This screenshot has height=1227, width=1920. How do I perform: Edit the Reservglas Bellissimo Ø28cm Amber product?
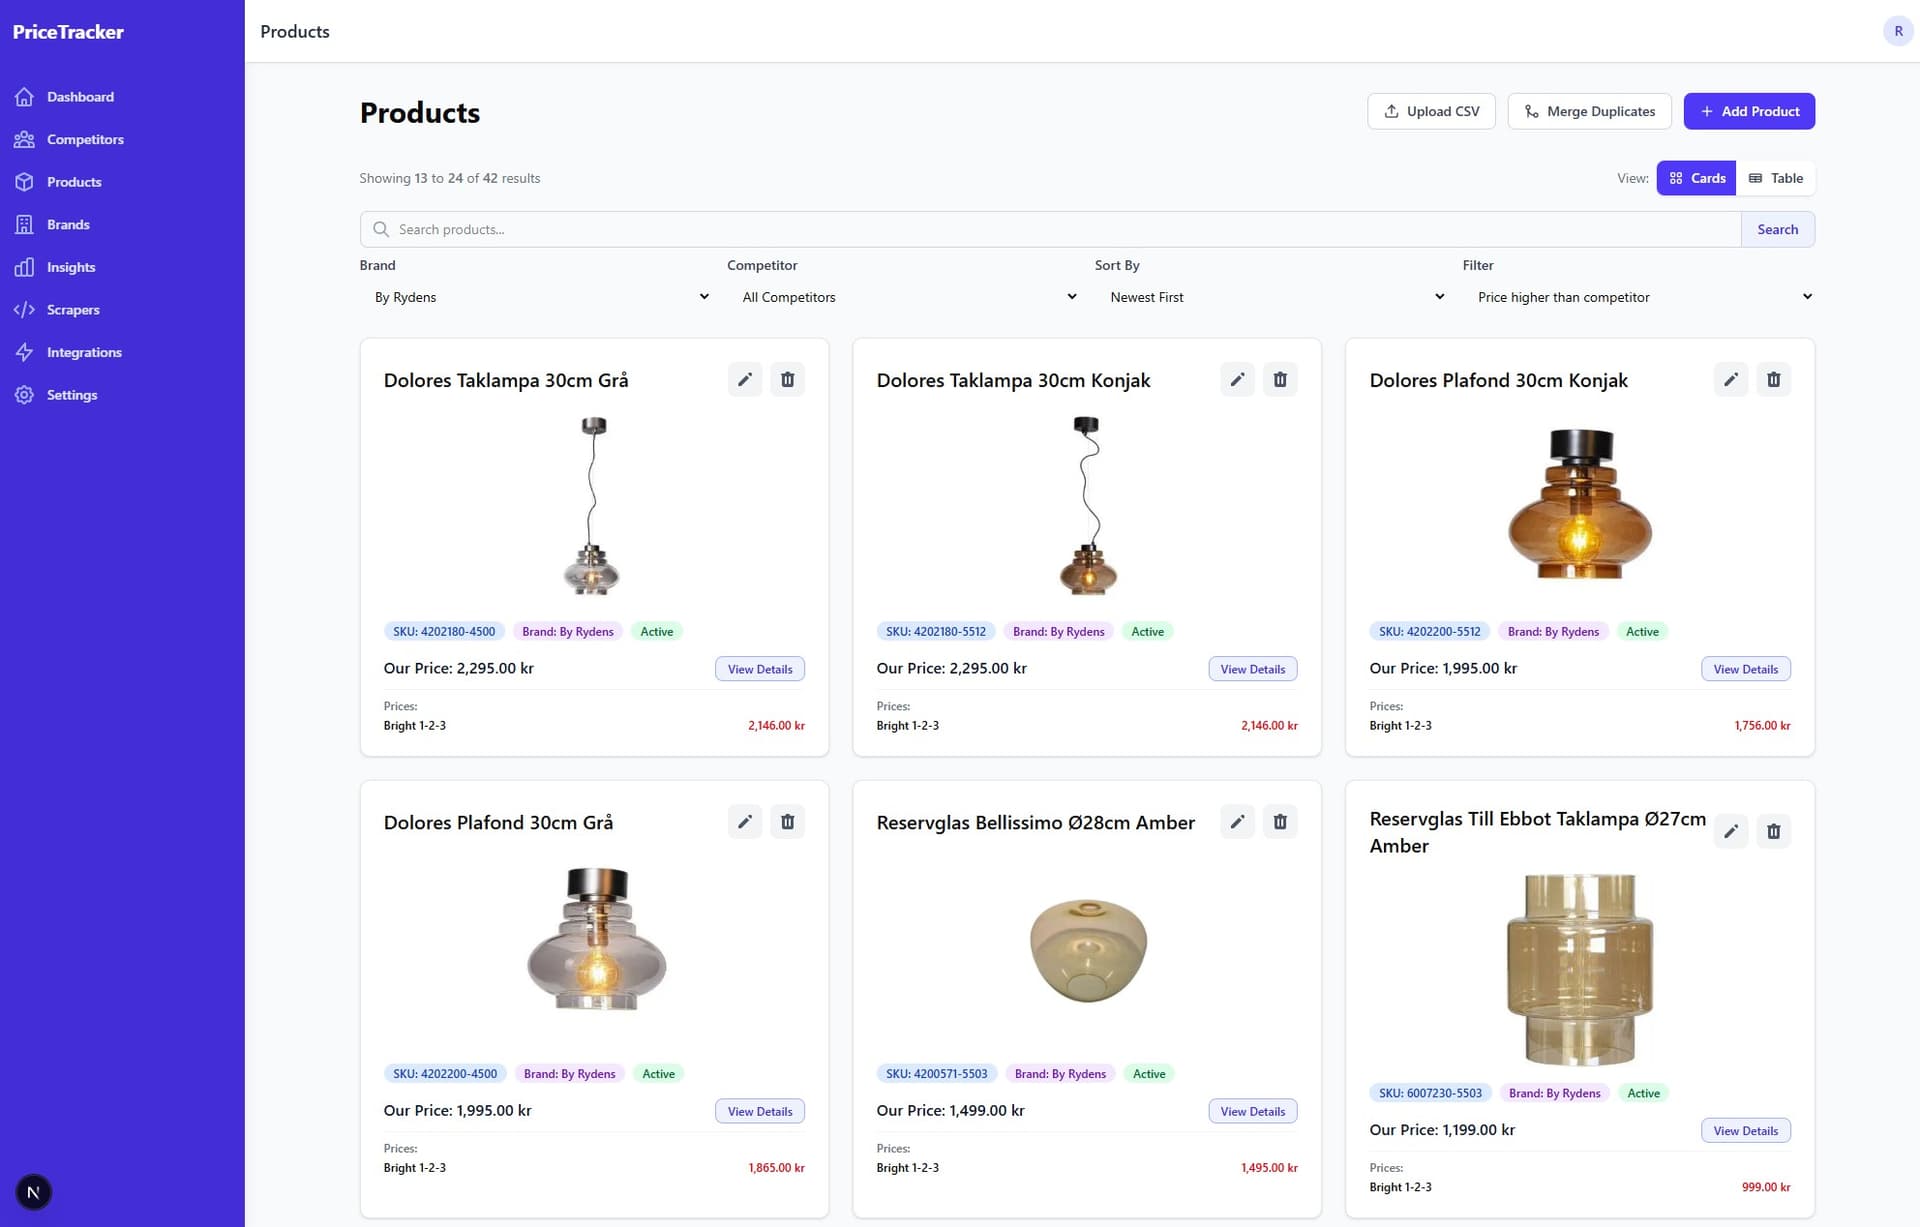(x=1237, y=822)
